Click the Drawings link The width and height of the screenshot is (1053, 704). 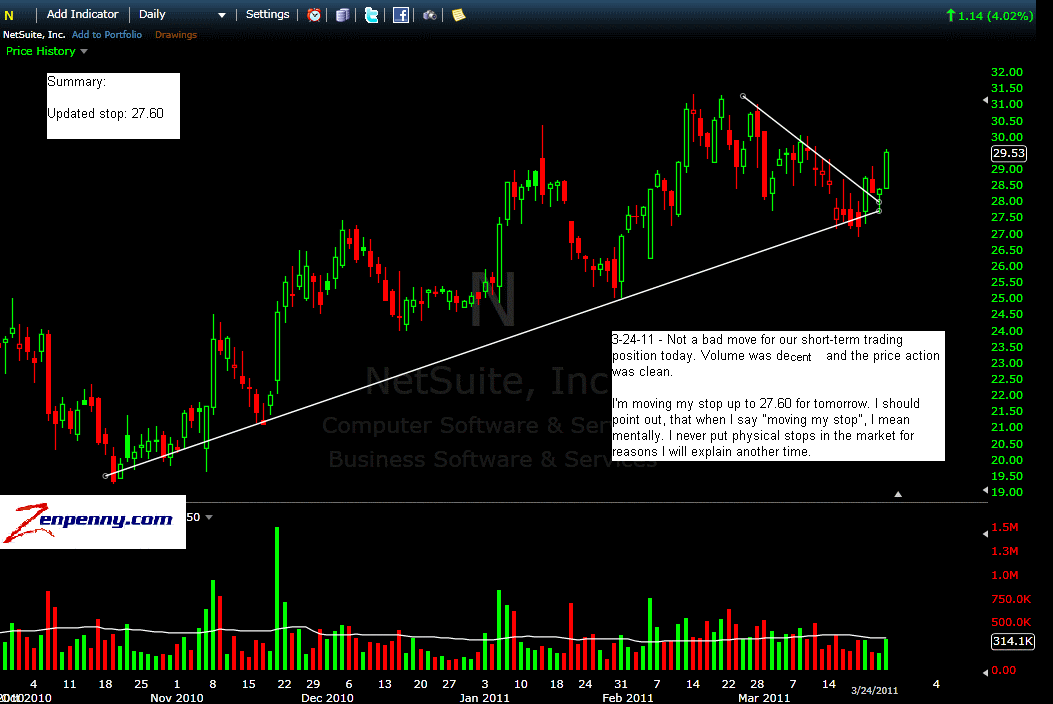coord(176,34)
